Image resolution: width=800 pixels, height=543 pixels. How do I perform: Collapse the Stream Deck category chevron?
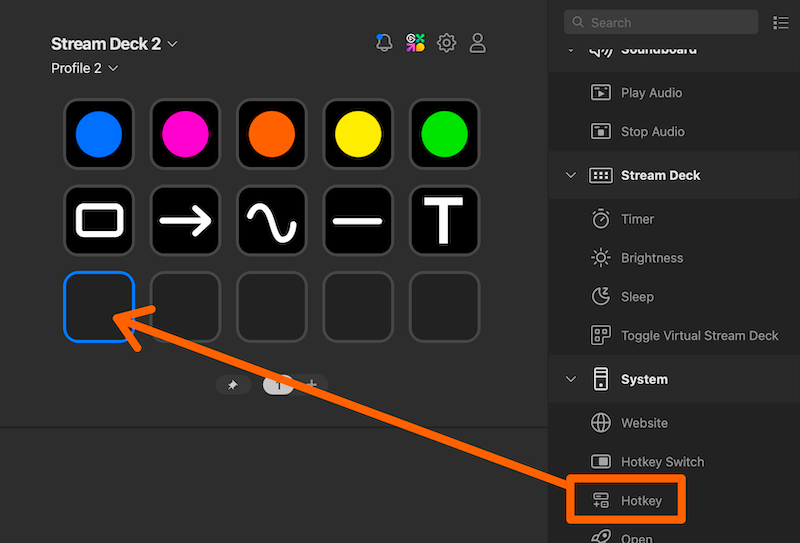click(571, 175)
